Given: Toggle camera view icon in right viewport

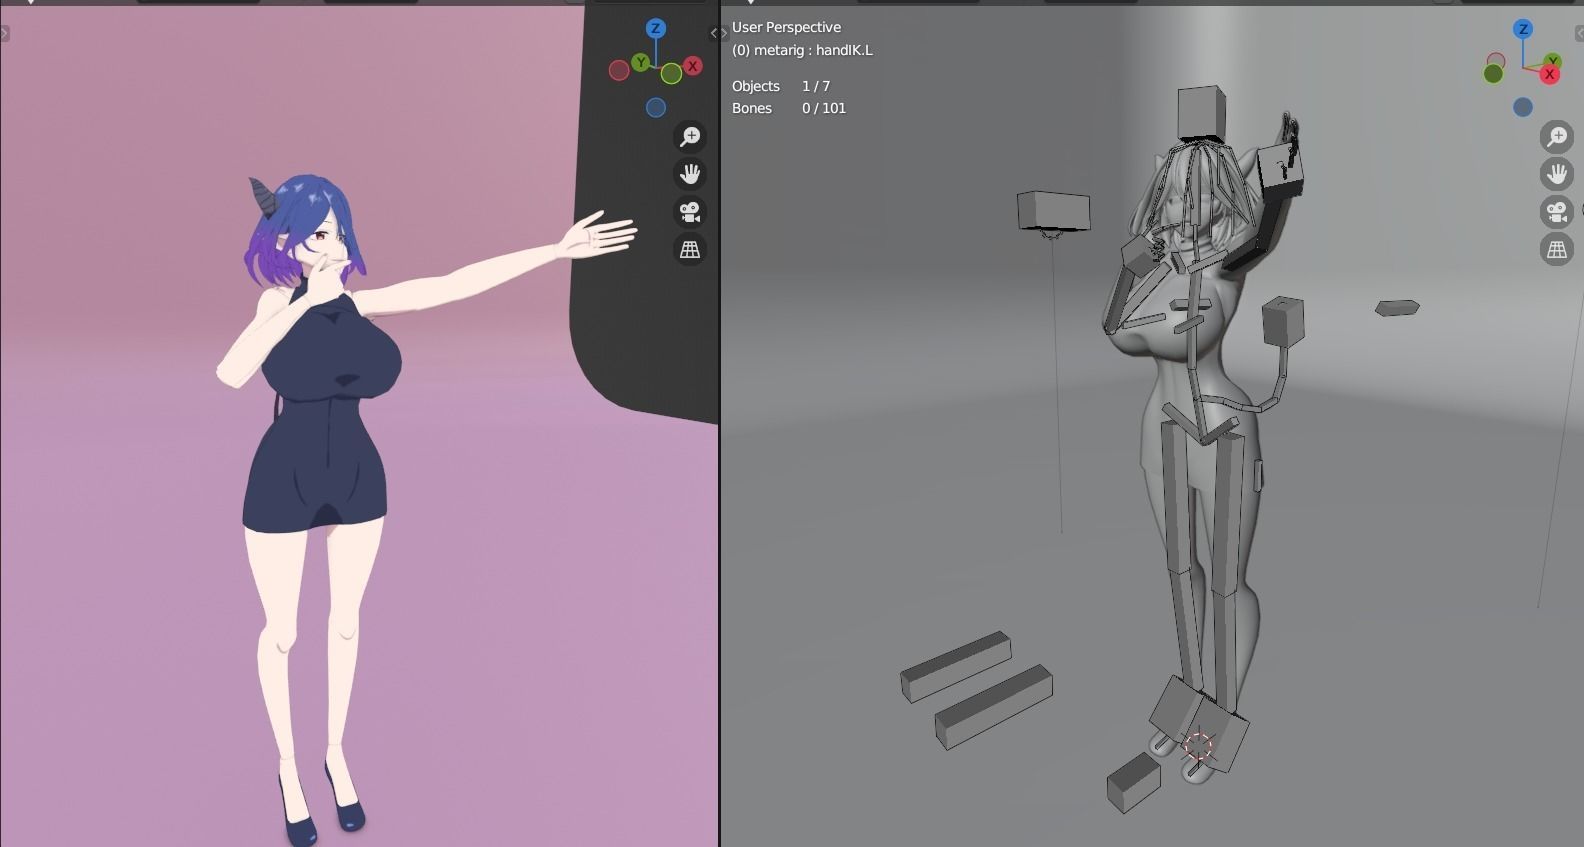Looking at the screenshot, I should pyautogui.click(x=1557, y=212).
